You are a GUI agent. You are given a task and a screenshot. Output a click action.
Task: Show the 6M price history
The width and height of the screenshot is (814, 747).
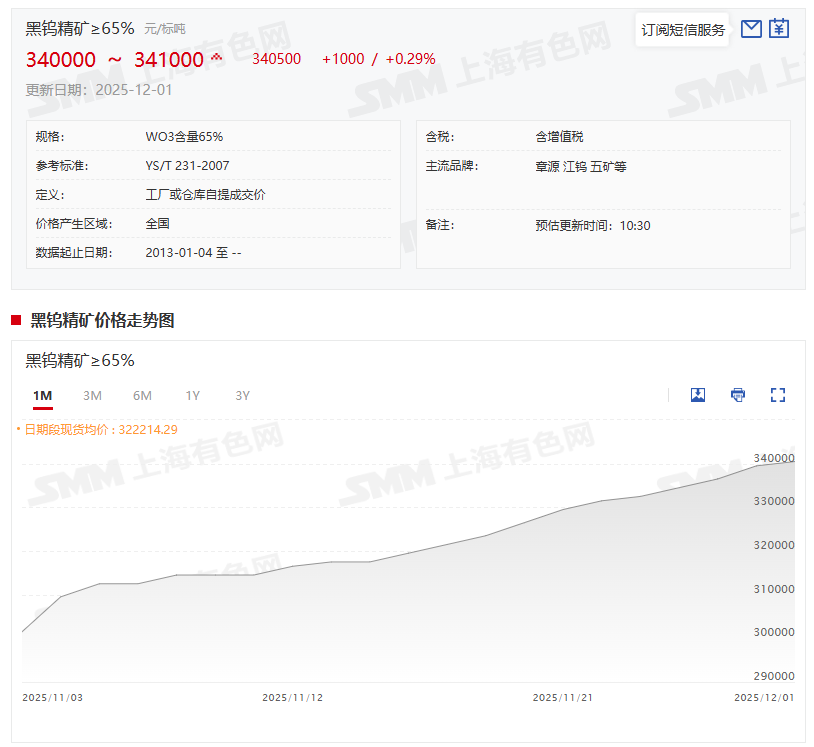coord(142,396)
